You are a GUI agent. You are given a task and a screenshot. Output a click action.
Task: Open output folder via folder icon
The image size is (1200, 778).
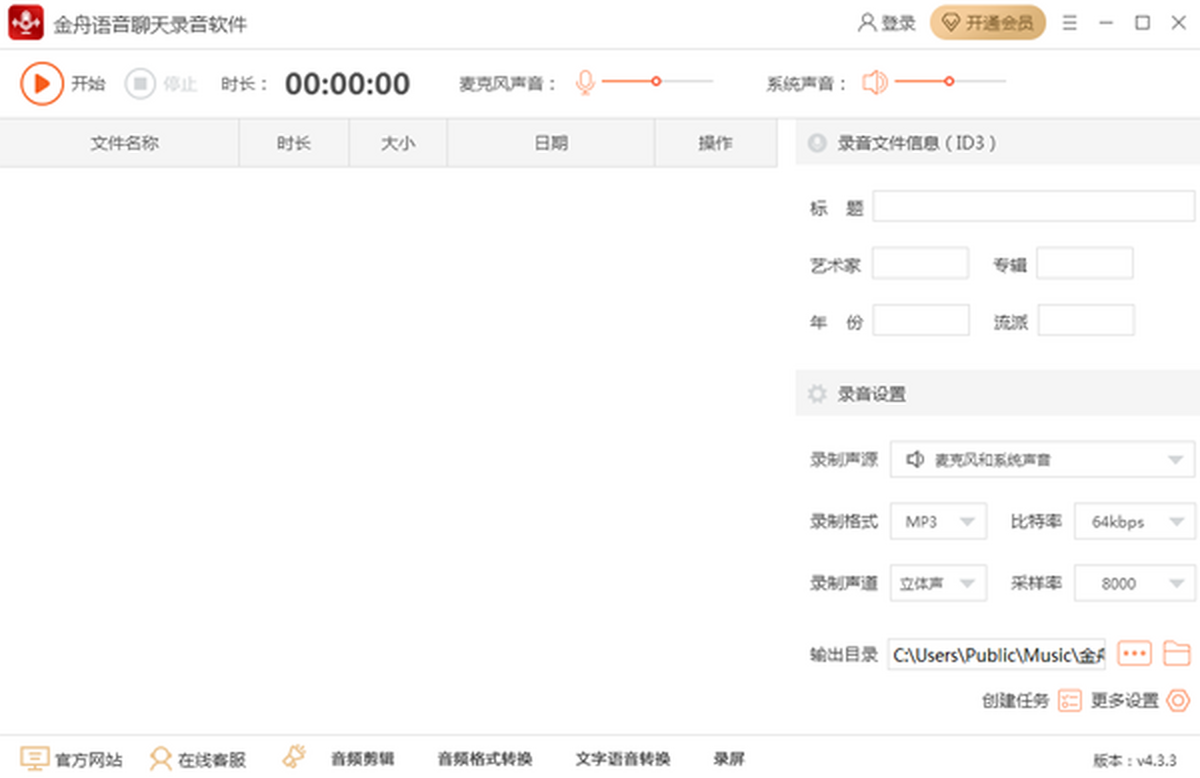tap(1177, 654)
